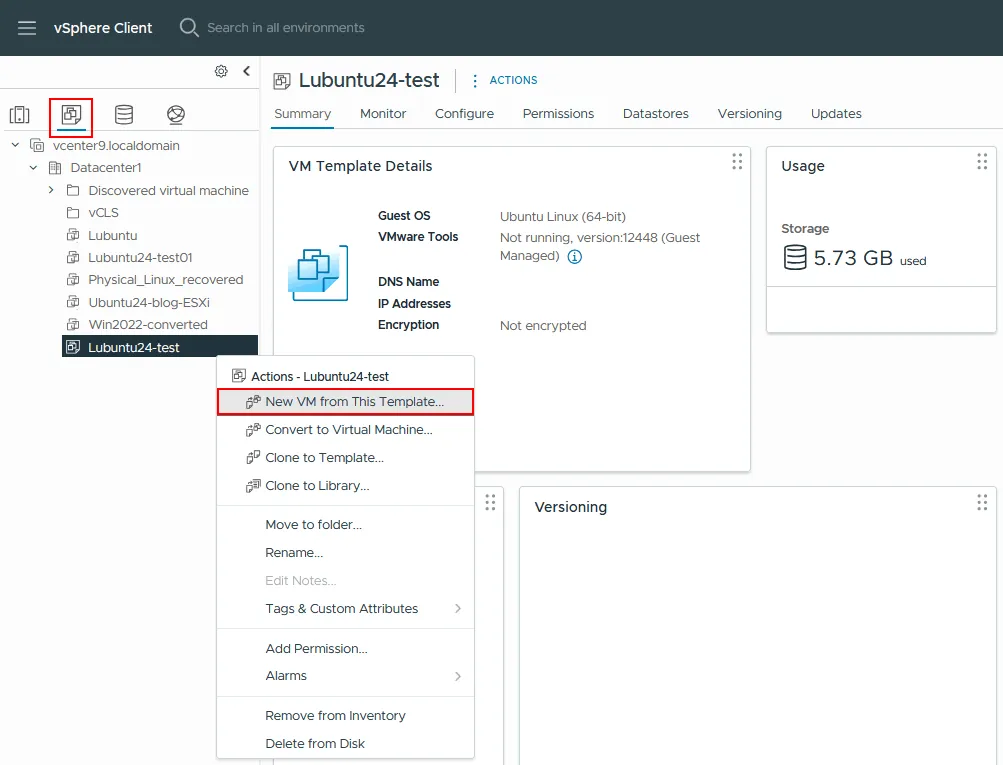Image resolution: width=1003 pixels, height=765 pixels.
Task: Expand the Discovered virtual machine folder
Action: pos(51,190)
